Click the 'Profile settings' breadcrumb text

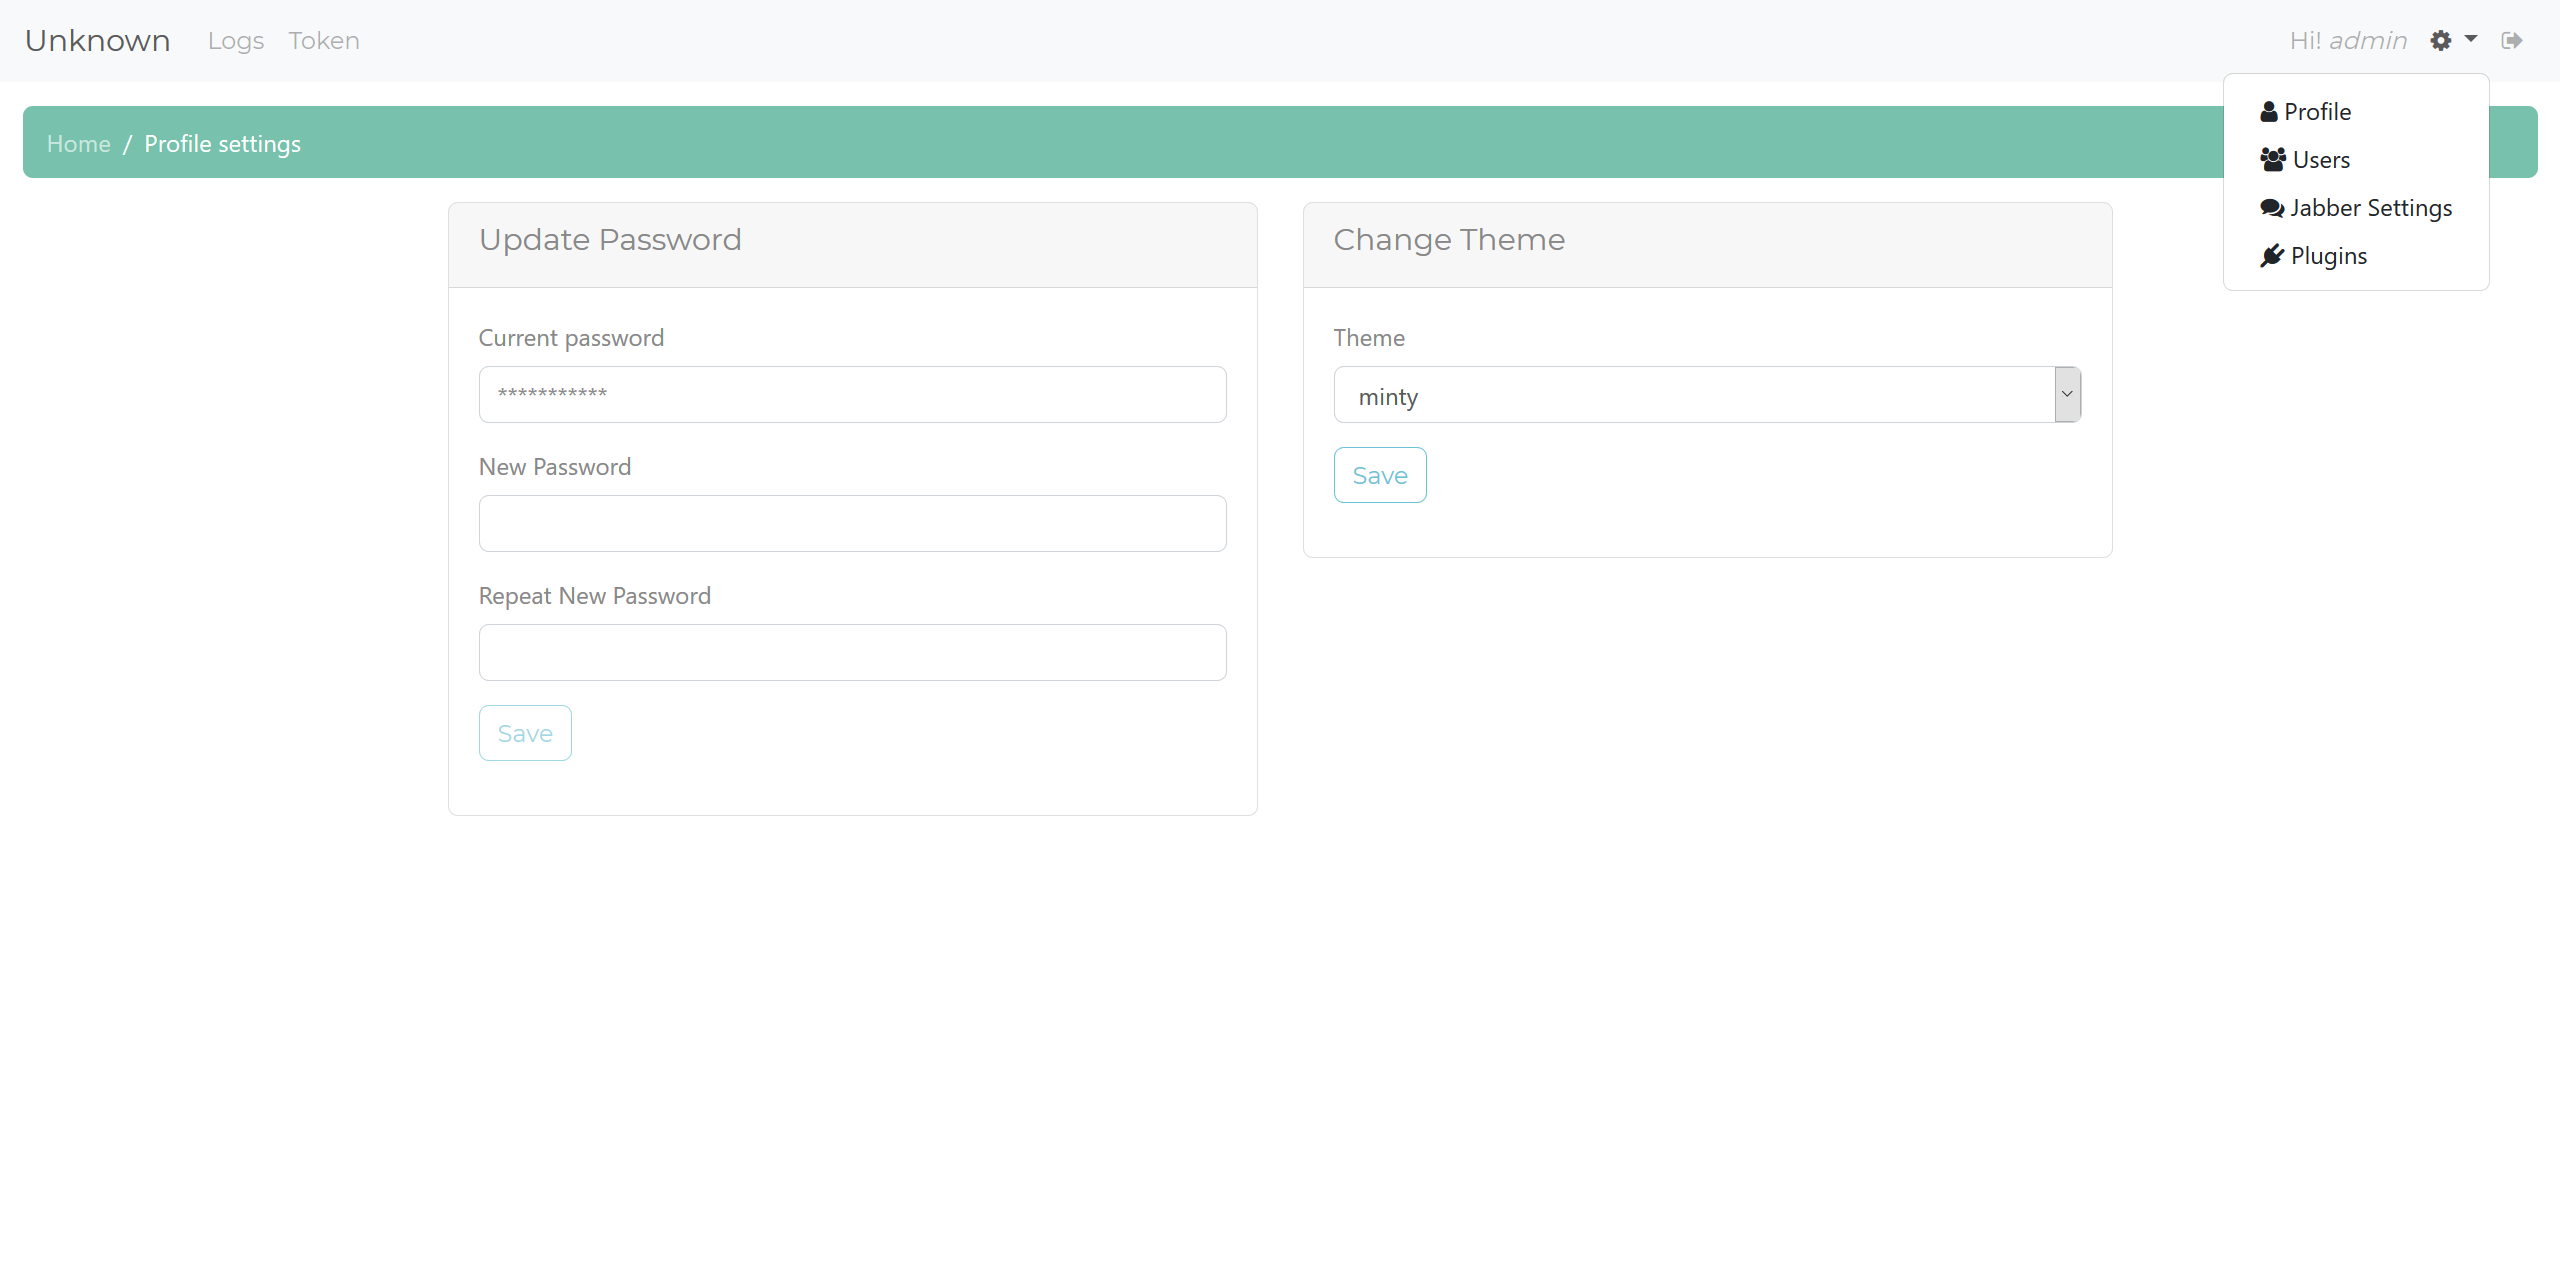click(222, 144)
